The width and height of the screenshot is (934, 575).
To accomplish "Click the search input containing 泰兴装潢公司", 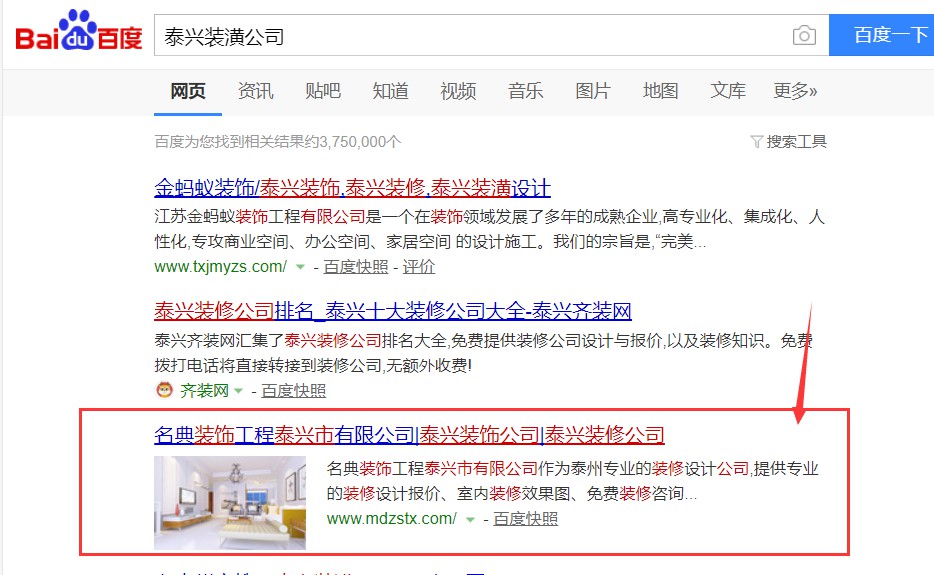I will coord(470,36).
